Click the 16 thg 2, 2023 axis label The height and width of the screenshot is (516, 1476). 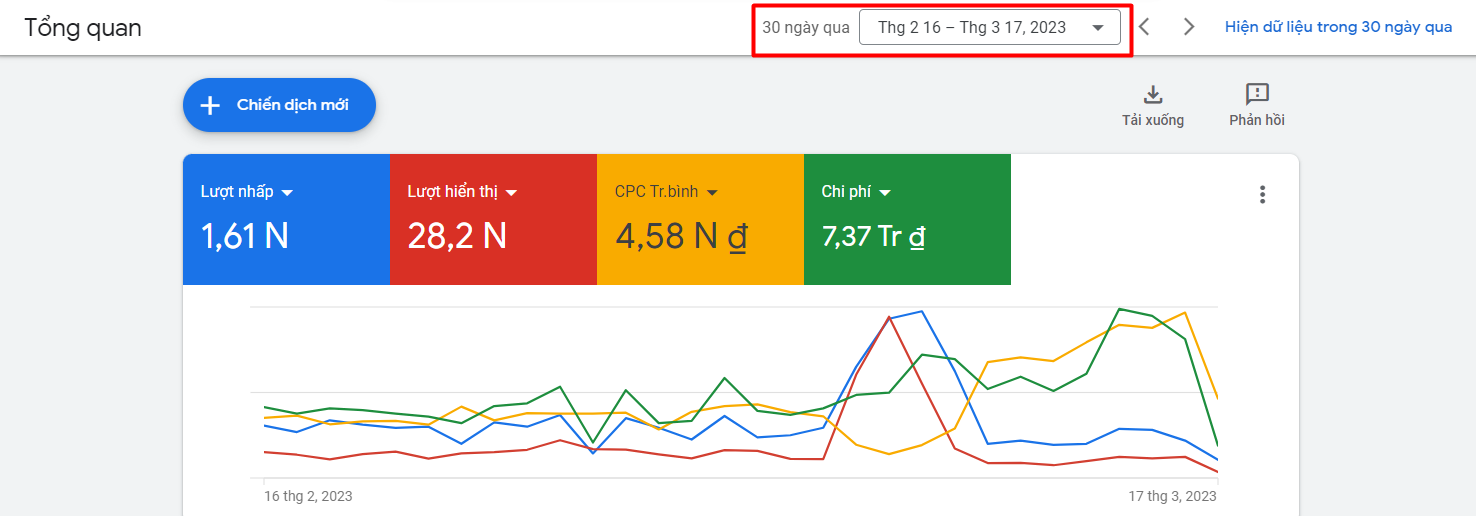(x=308, y=496)
